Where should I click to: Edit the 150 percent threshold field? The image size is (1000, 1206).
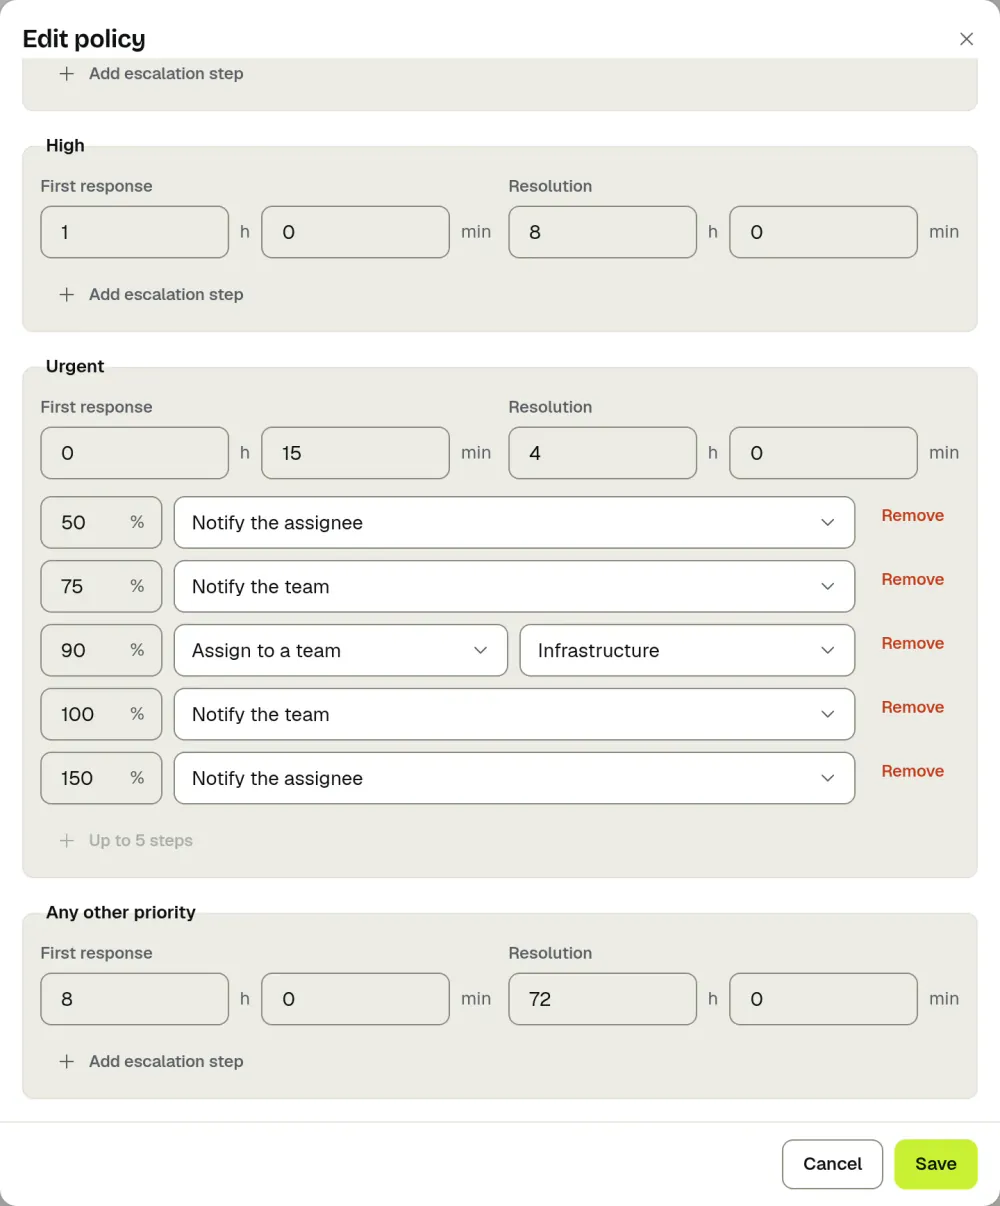tap(101, 778)
